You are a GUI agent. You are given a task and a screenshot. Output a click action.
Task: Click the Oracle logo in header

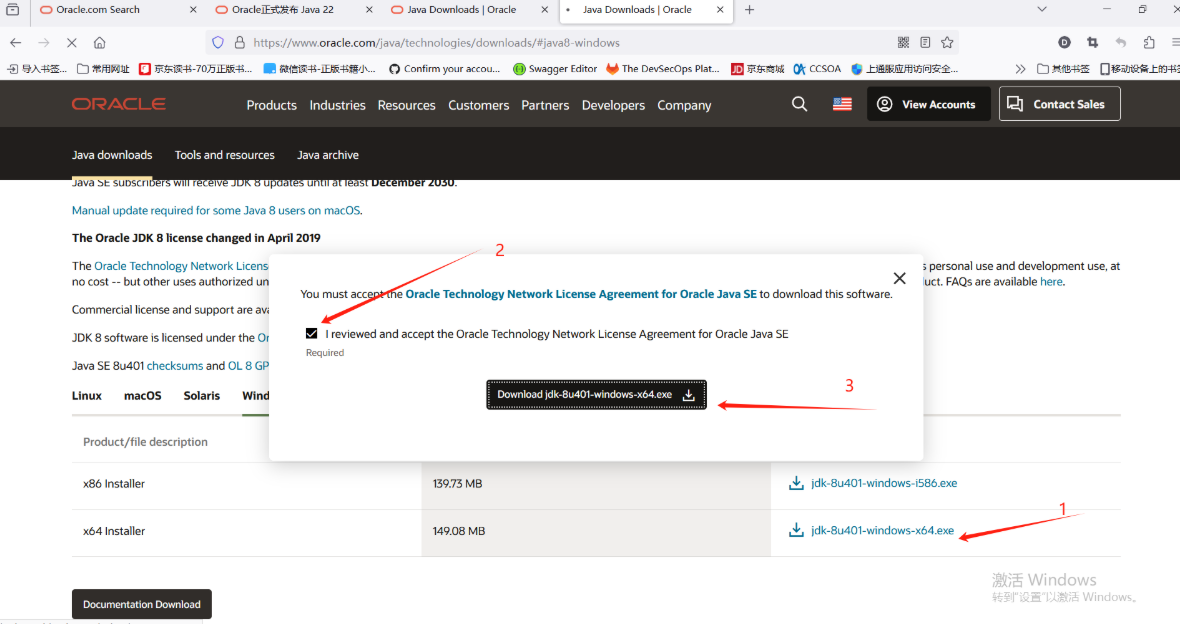pos(119,104)
